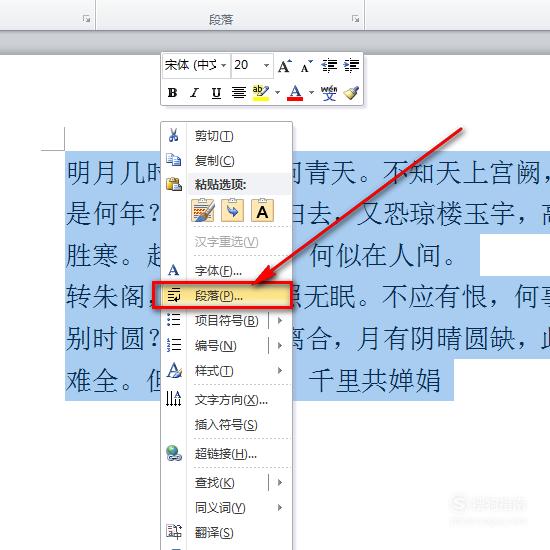This screenshot has height=550, width=550.
Task: Click the translate icon beside 翻译(S)
Action: (174, 532)
